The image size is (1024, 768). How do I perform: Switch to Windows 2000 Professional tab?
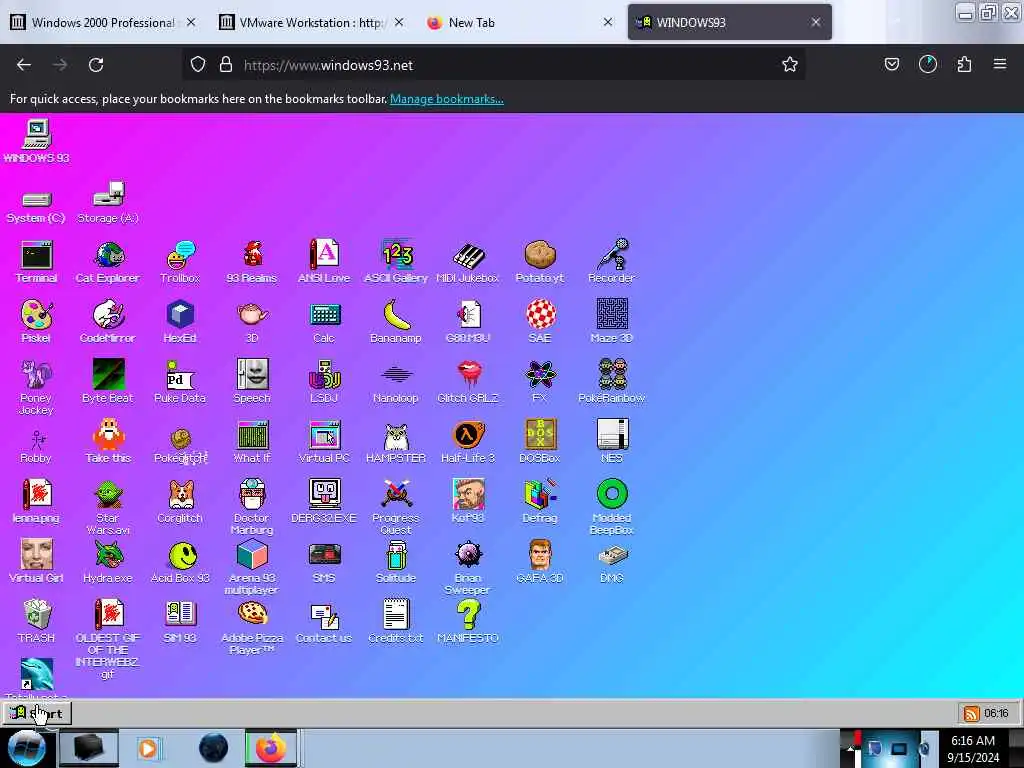(103, 22)
